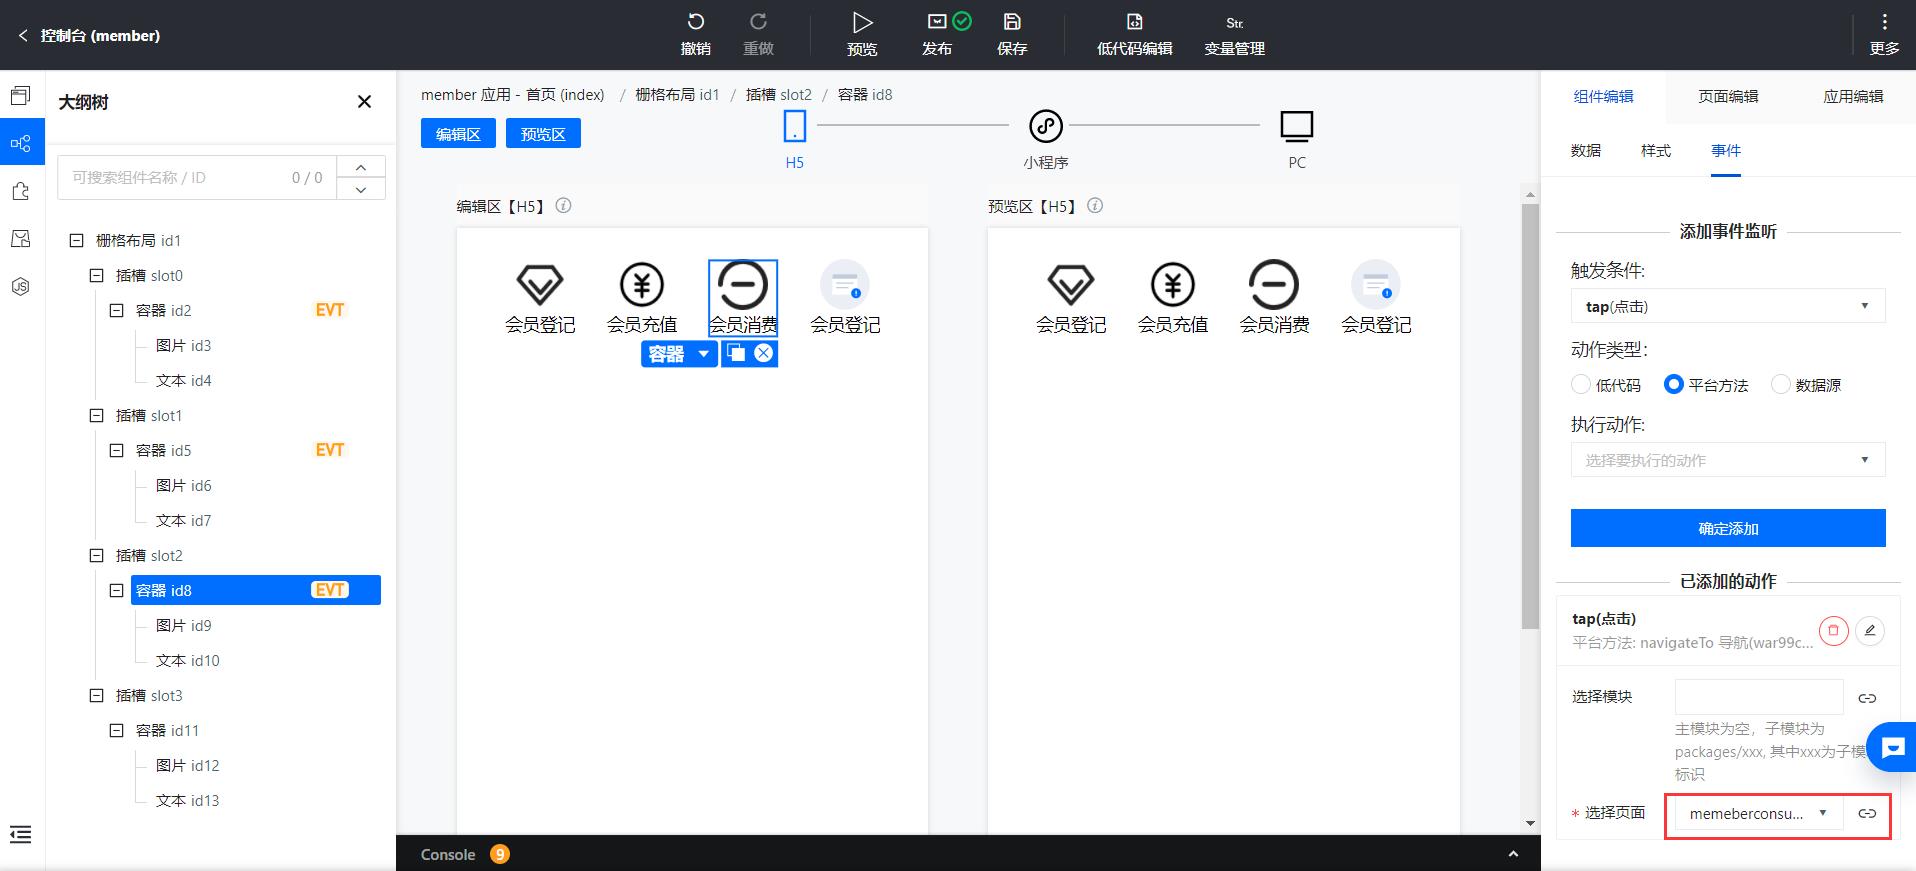Click the 插槽 slot2 breadcrumb
Screen dimensions: 1916x871
tap(779, 94)
